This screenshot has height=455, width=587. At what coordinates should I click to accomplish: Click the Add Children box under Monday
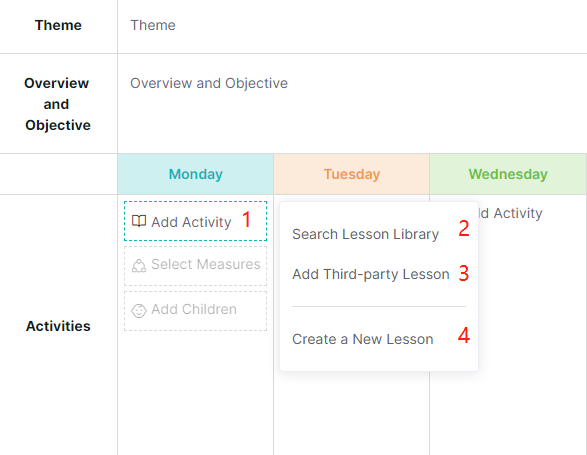coord(195,311)
